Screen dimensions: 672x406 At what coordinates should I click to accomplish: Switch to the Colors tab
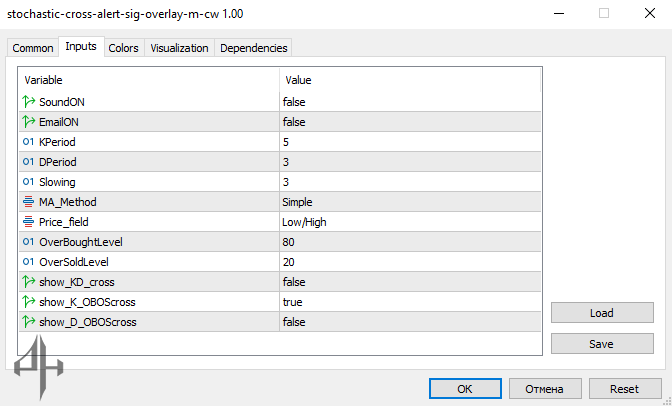point(124,48)
